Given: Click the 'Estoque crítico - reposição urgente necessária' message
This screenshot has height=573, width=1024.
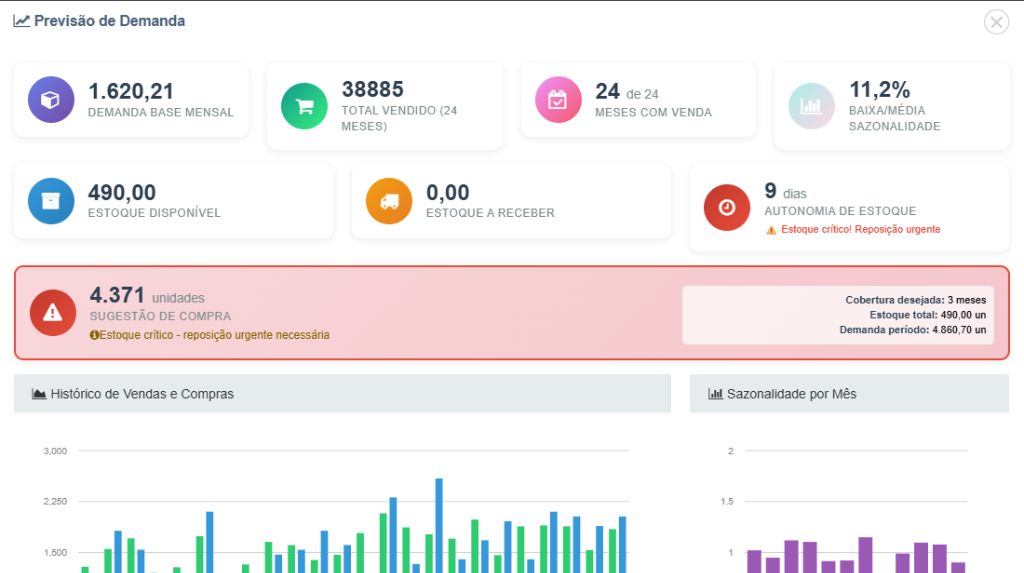Looking at the screenshot, I should [214, 335].
